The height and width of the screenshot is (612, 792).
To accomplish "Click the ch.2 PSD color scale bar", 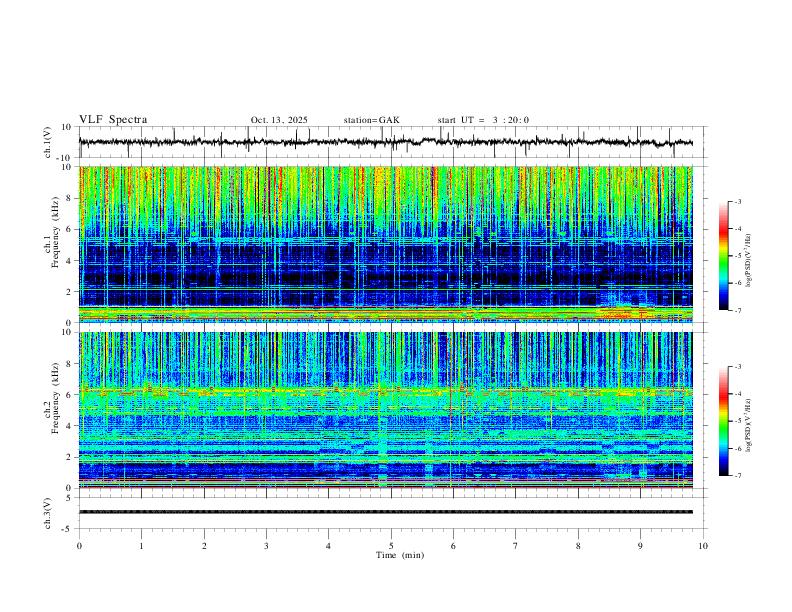I will [723, 421].
